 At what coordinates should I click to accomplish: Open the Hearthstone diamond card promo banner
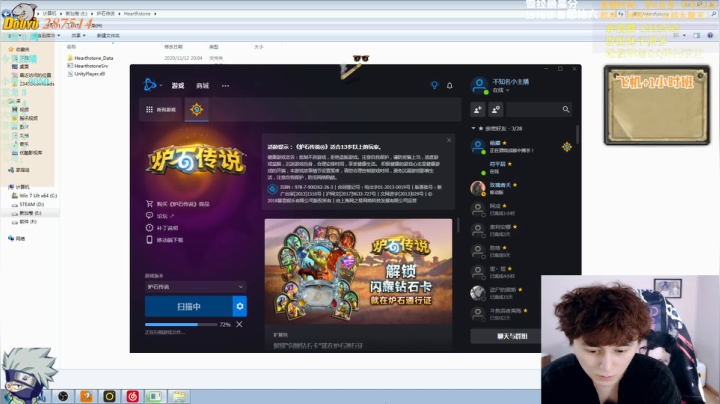[x=358, y=271]
